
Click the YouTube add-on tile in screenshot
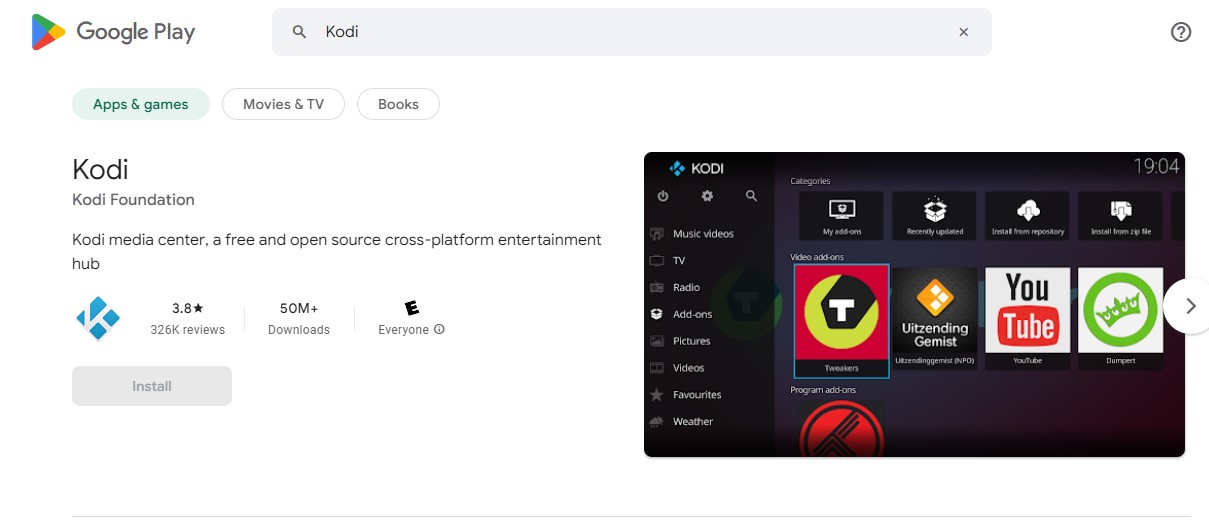(1027, 317)
